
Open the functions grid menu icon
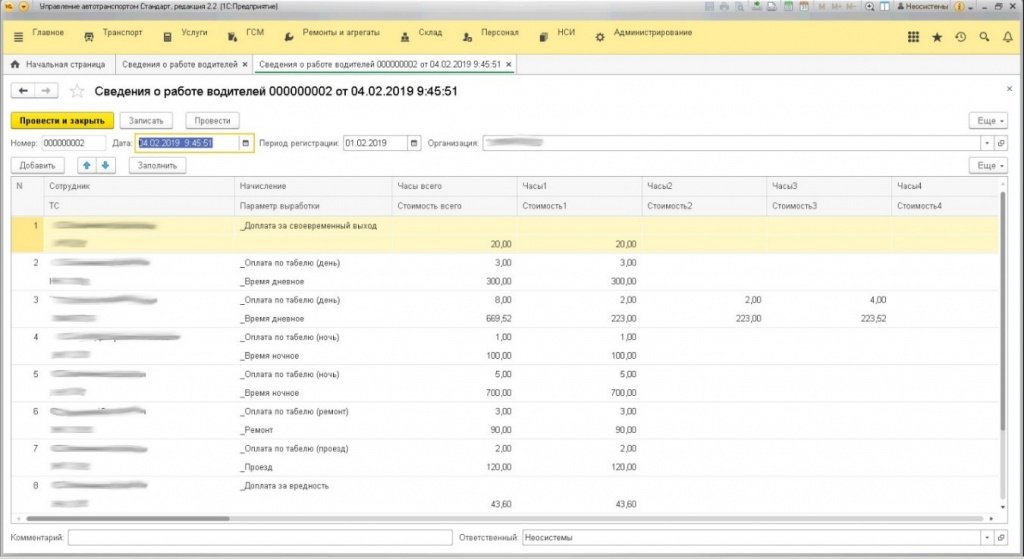(x=913, y=37)
